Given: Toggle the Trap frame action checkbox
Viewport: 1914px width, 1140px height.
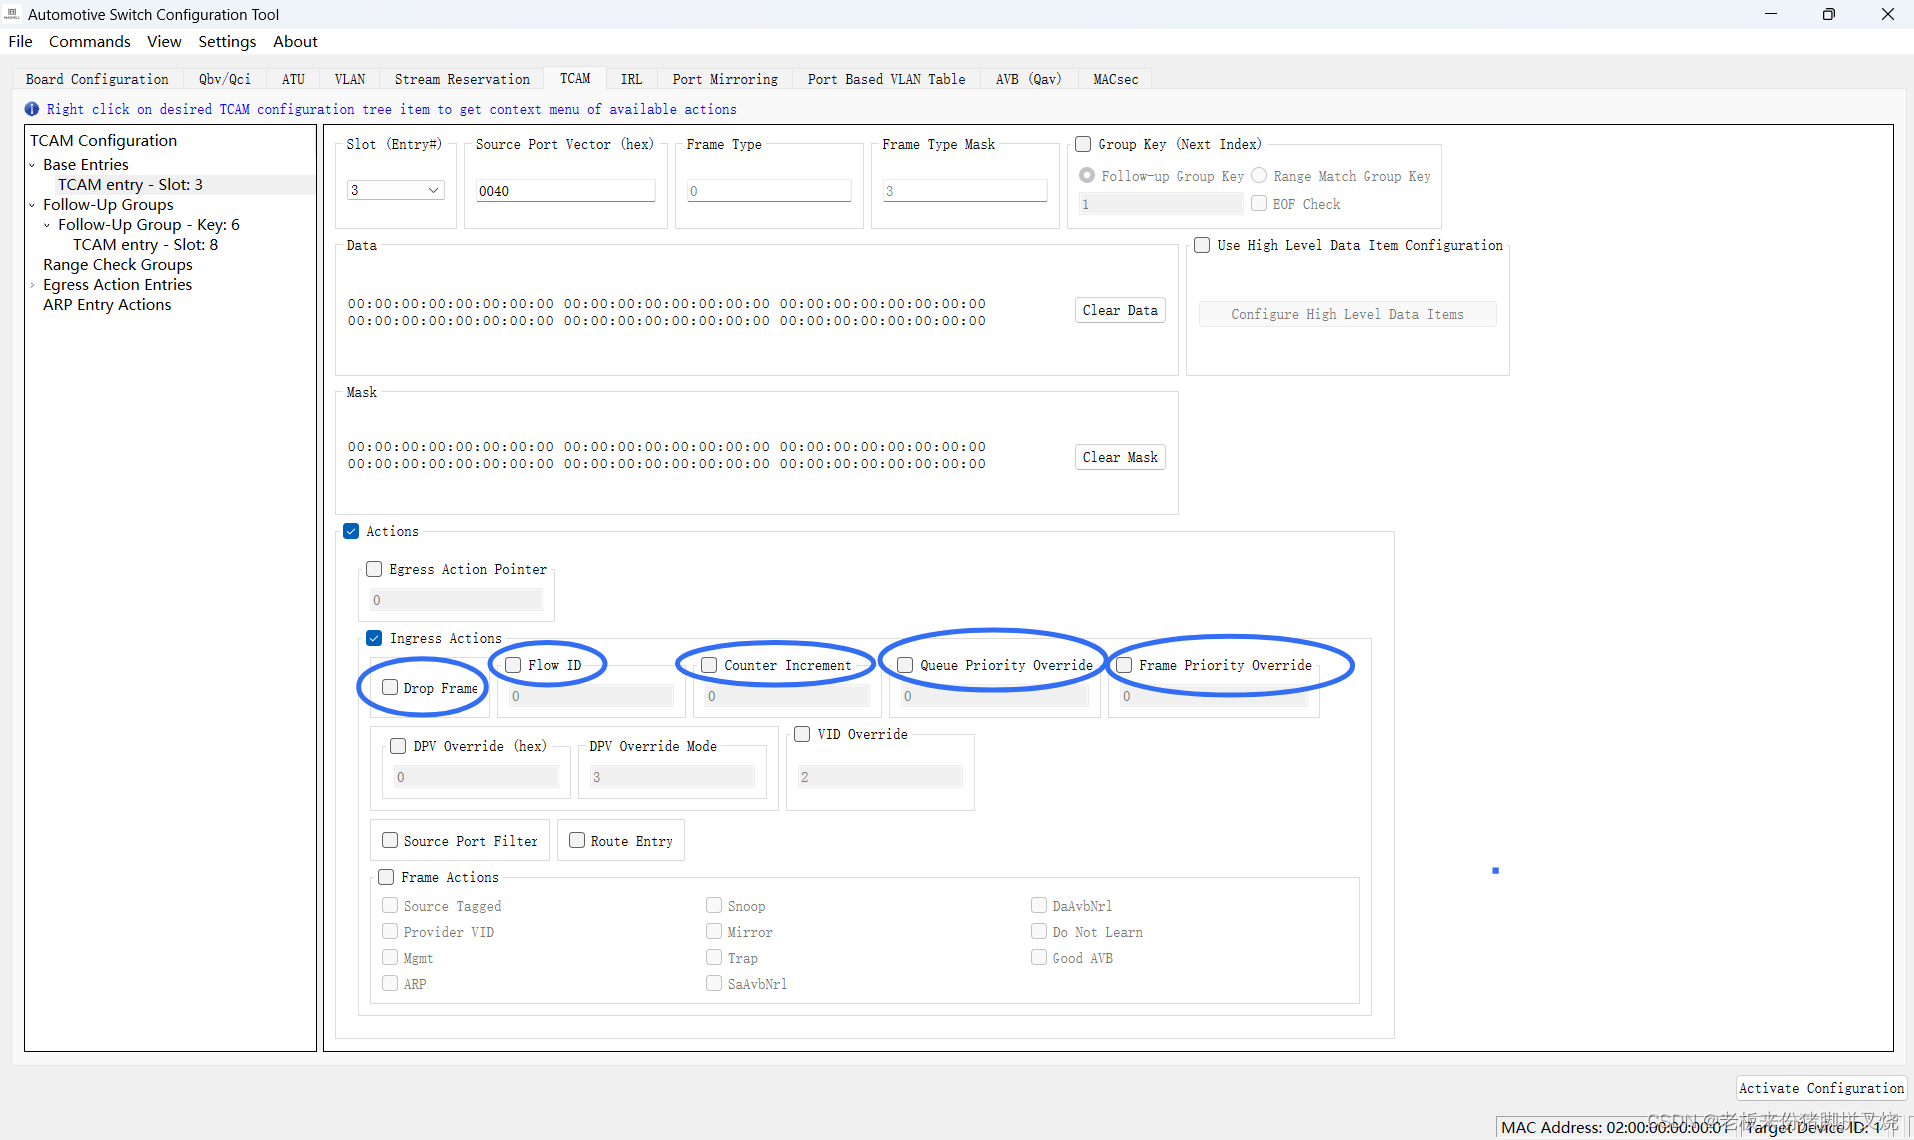Looking at the screenshot, I should [714, 957].
